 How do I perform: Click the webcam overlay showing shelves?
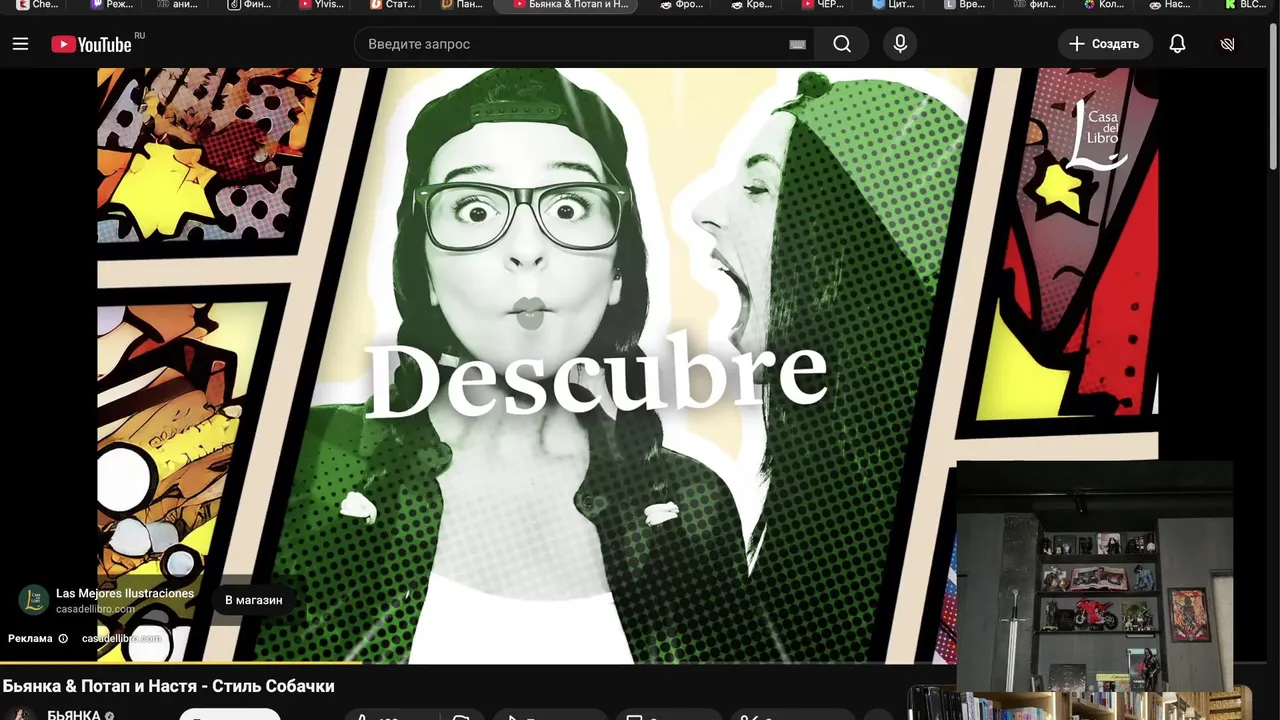tap(1095, 577)
